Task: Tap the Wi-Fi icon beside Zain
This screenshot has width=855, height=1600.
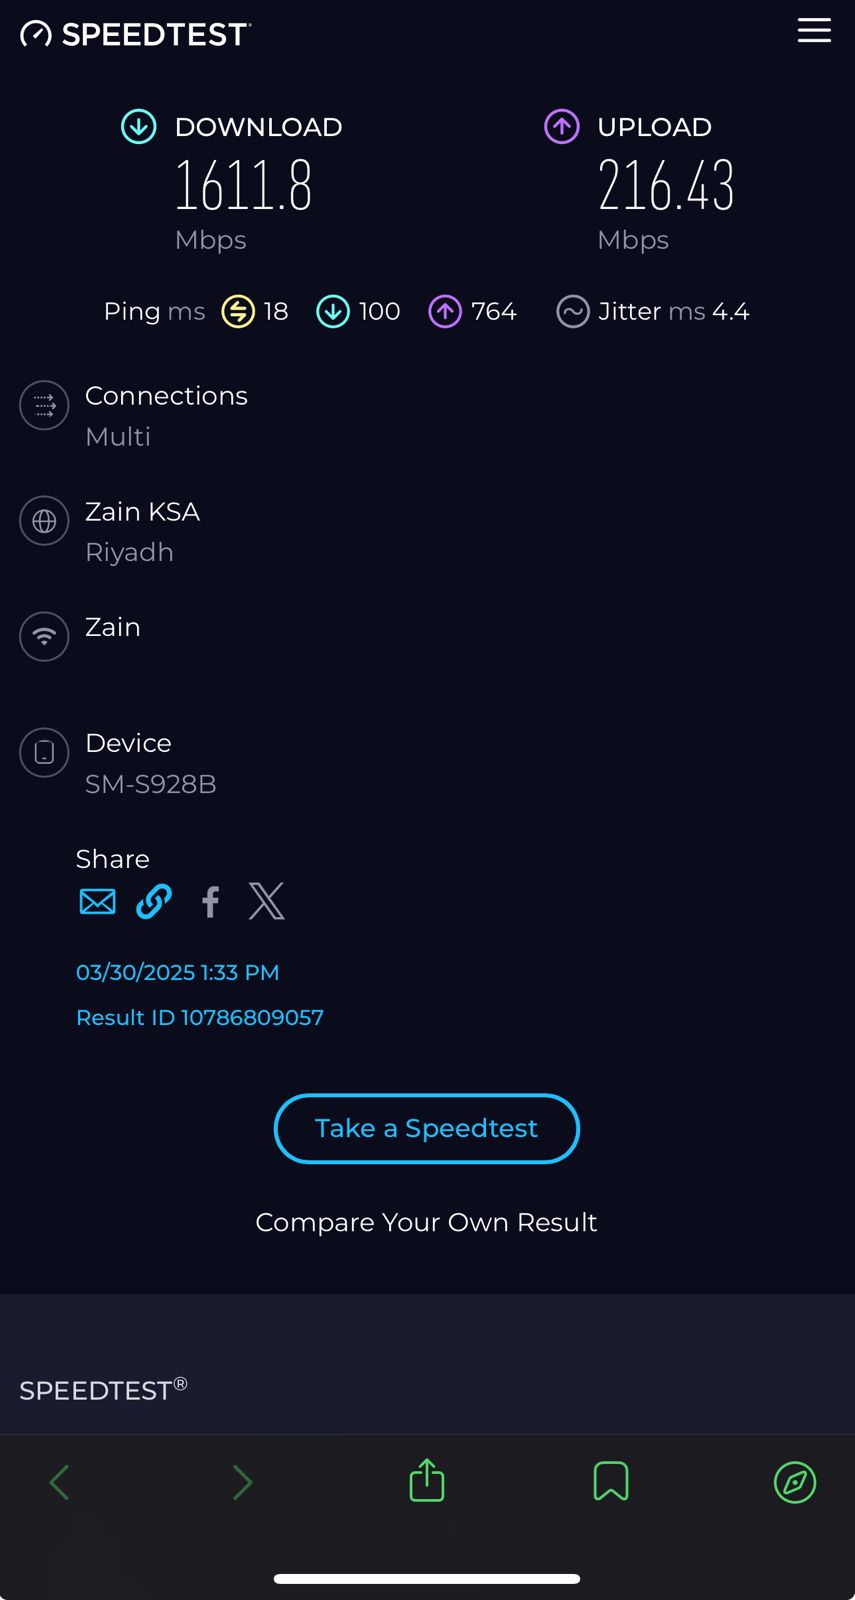Action: 45,636
